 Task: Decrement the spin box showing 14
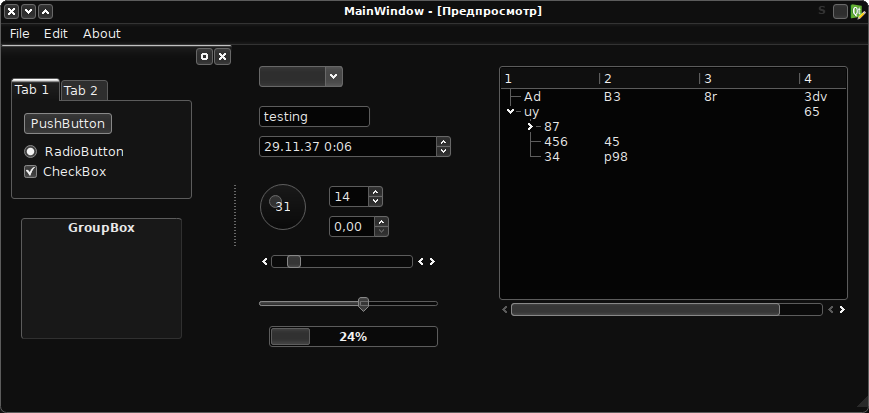(x=376, y=201)
